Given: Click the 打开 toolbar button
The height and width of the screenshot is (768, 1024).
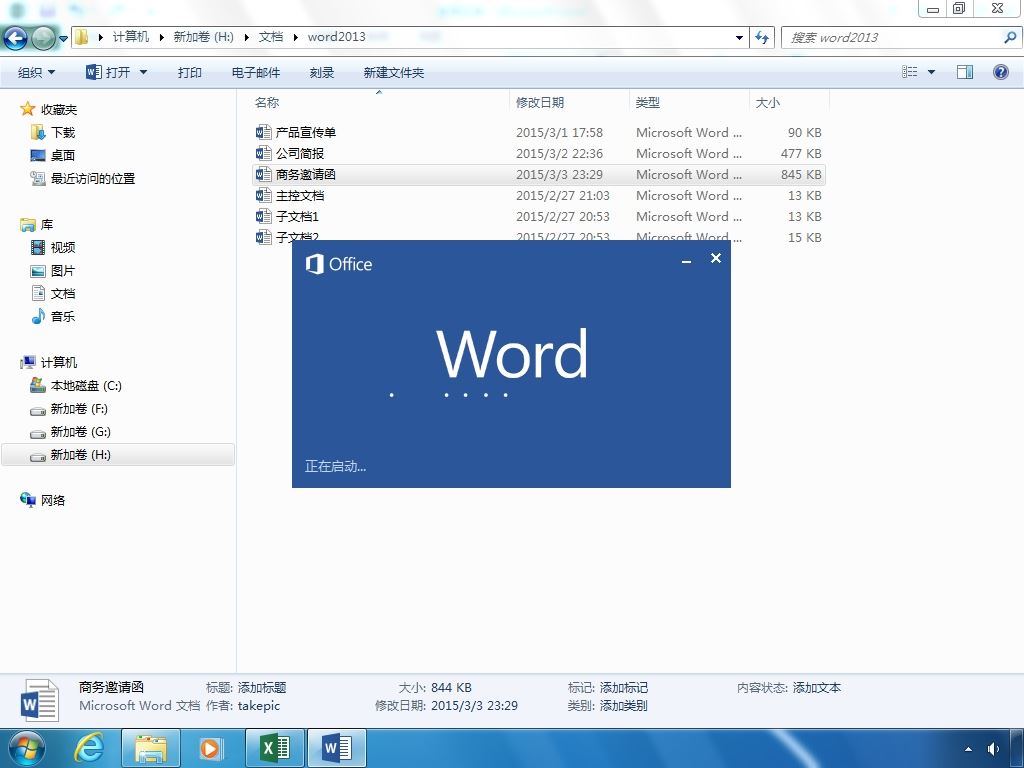Looking at the screenshot, I should pyautogui.click(x=108, y=72).
